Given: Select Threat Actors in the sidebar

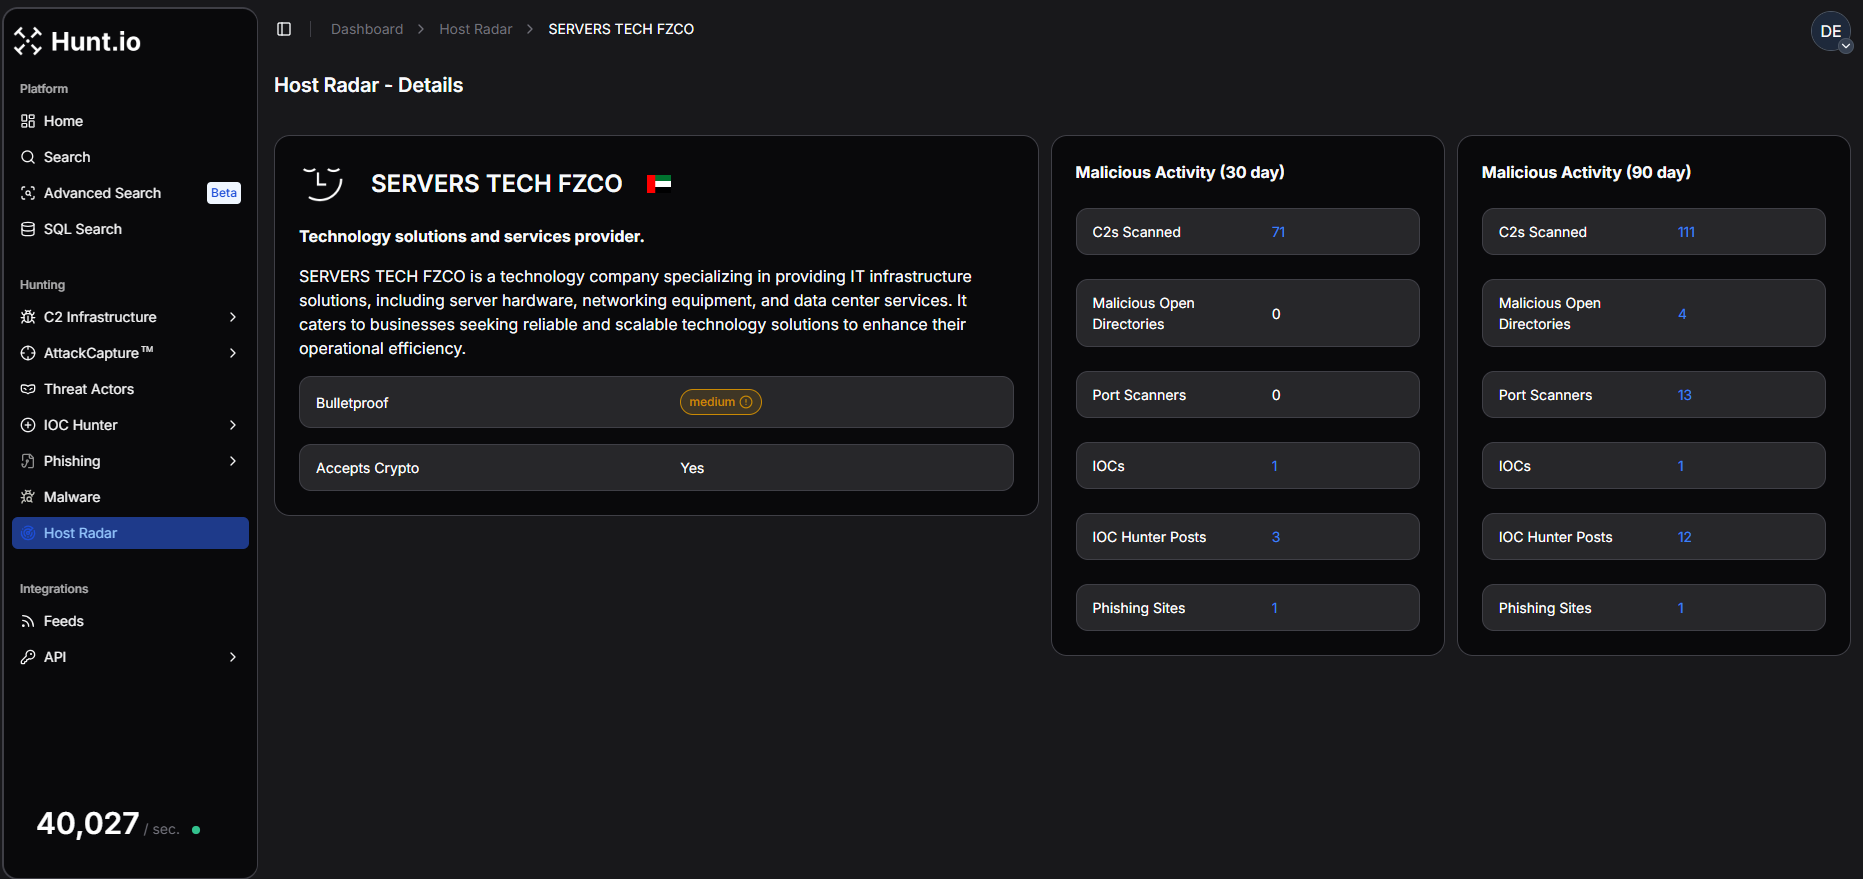Looking at the screenshot, I should (130, 389).
